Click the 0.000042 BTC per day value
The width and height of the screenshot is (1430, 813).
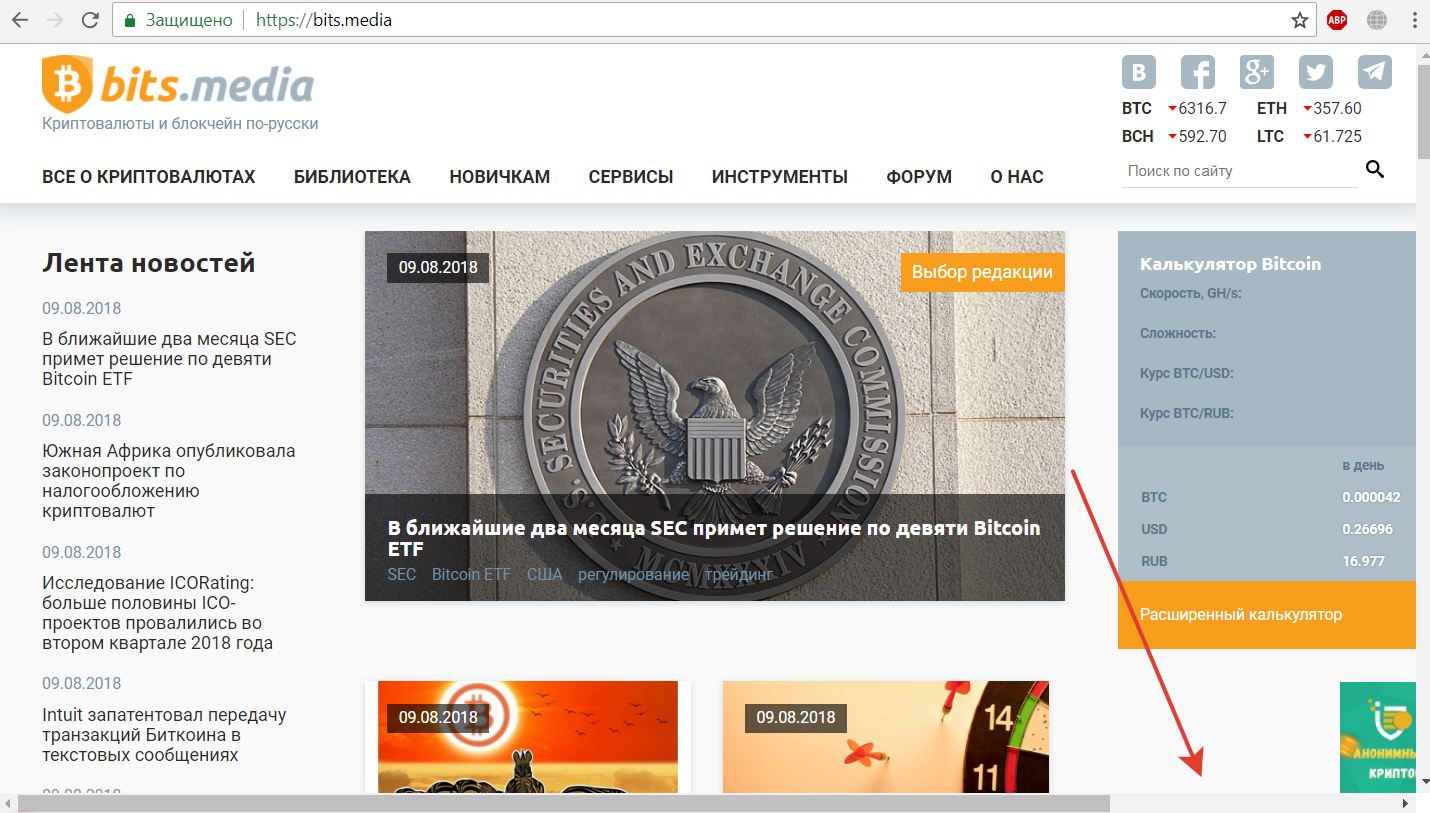(x=1371, y=497)
